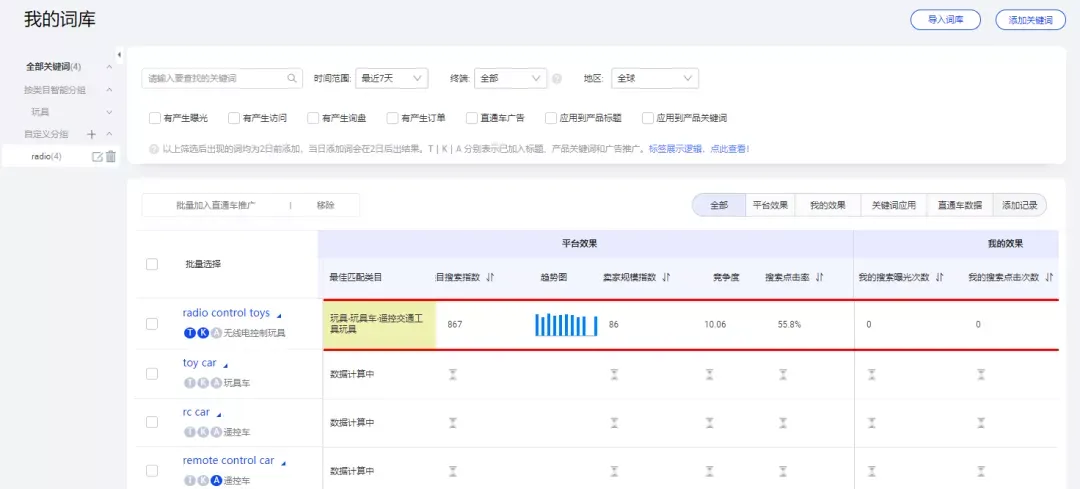Click the T badge under radio control toys
Image resolution: width=1080 pixels, height=489 pixels.
(x=189, y=333)
